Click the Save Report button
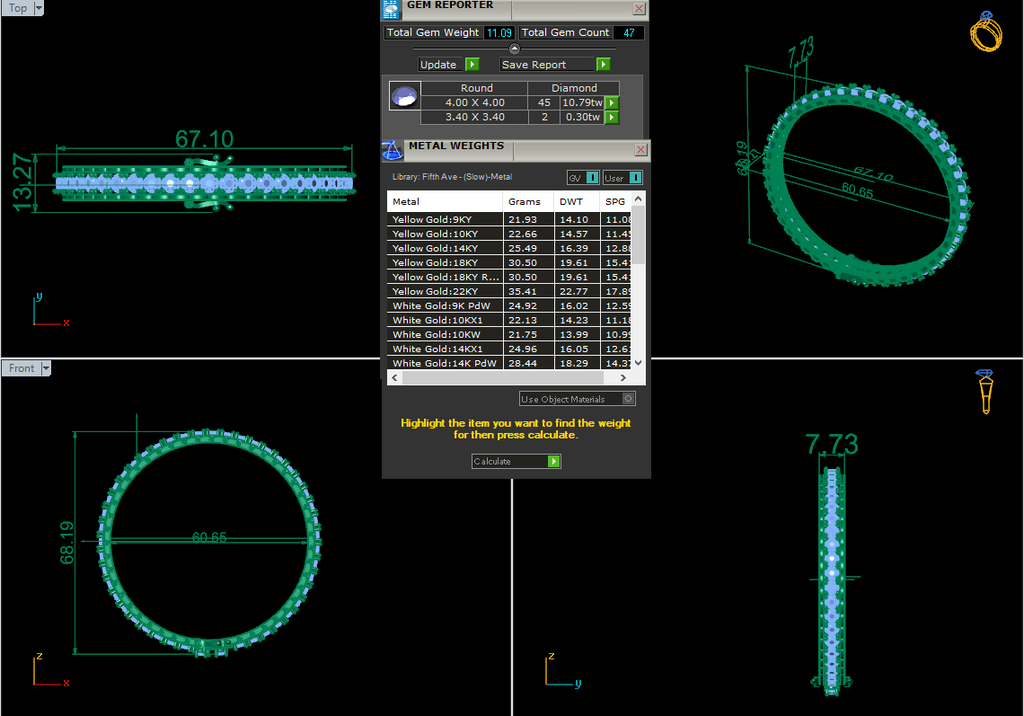 [547, 64]
